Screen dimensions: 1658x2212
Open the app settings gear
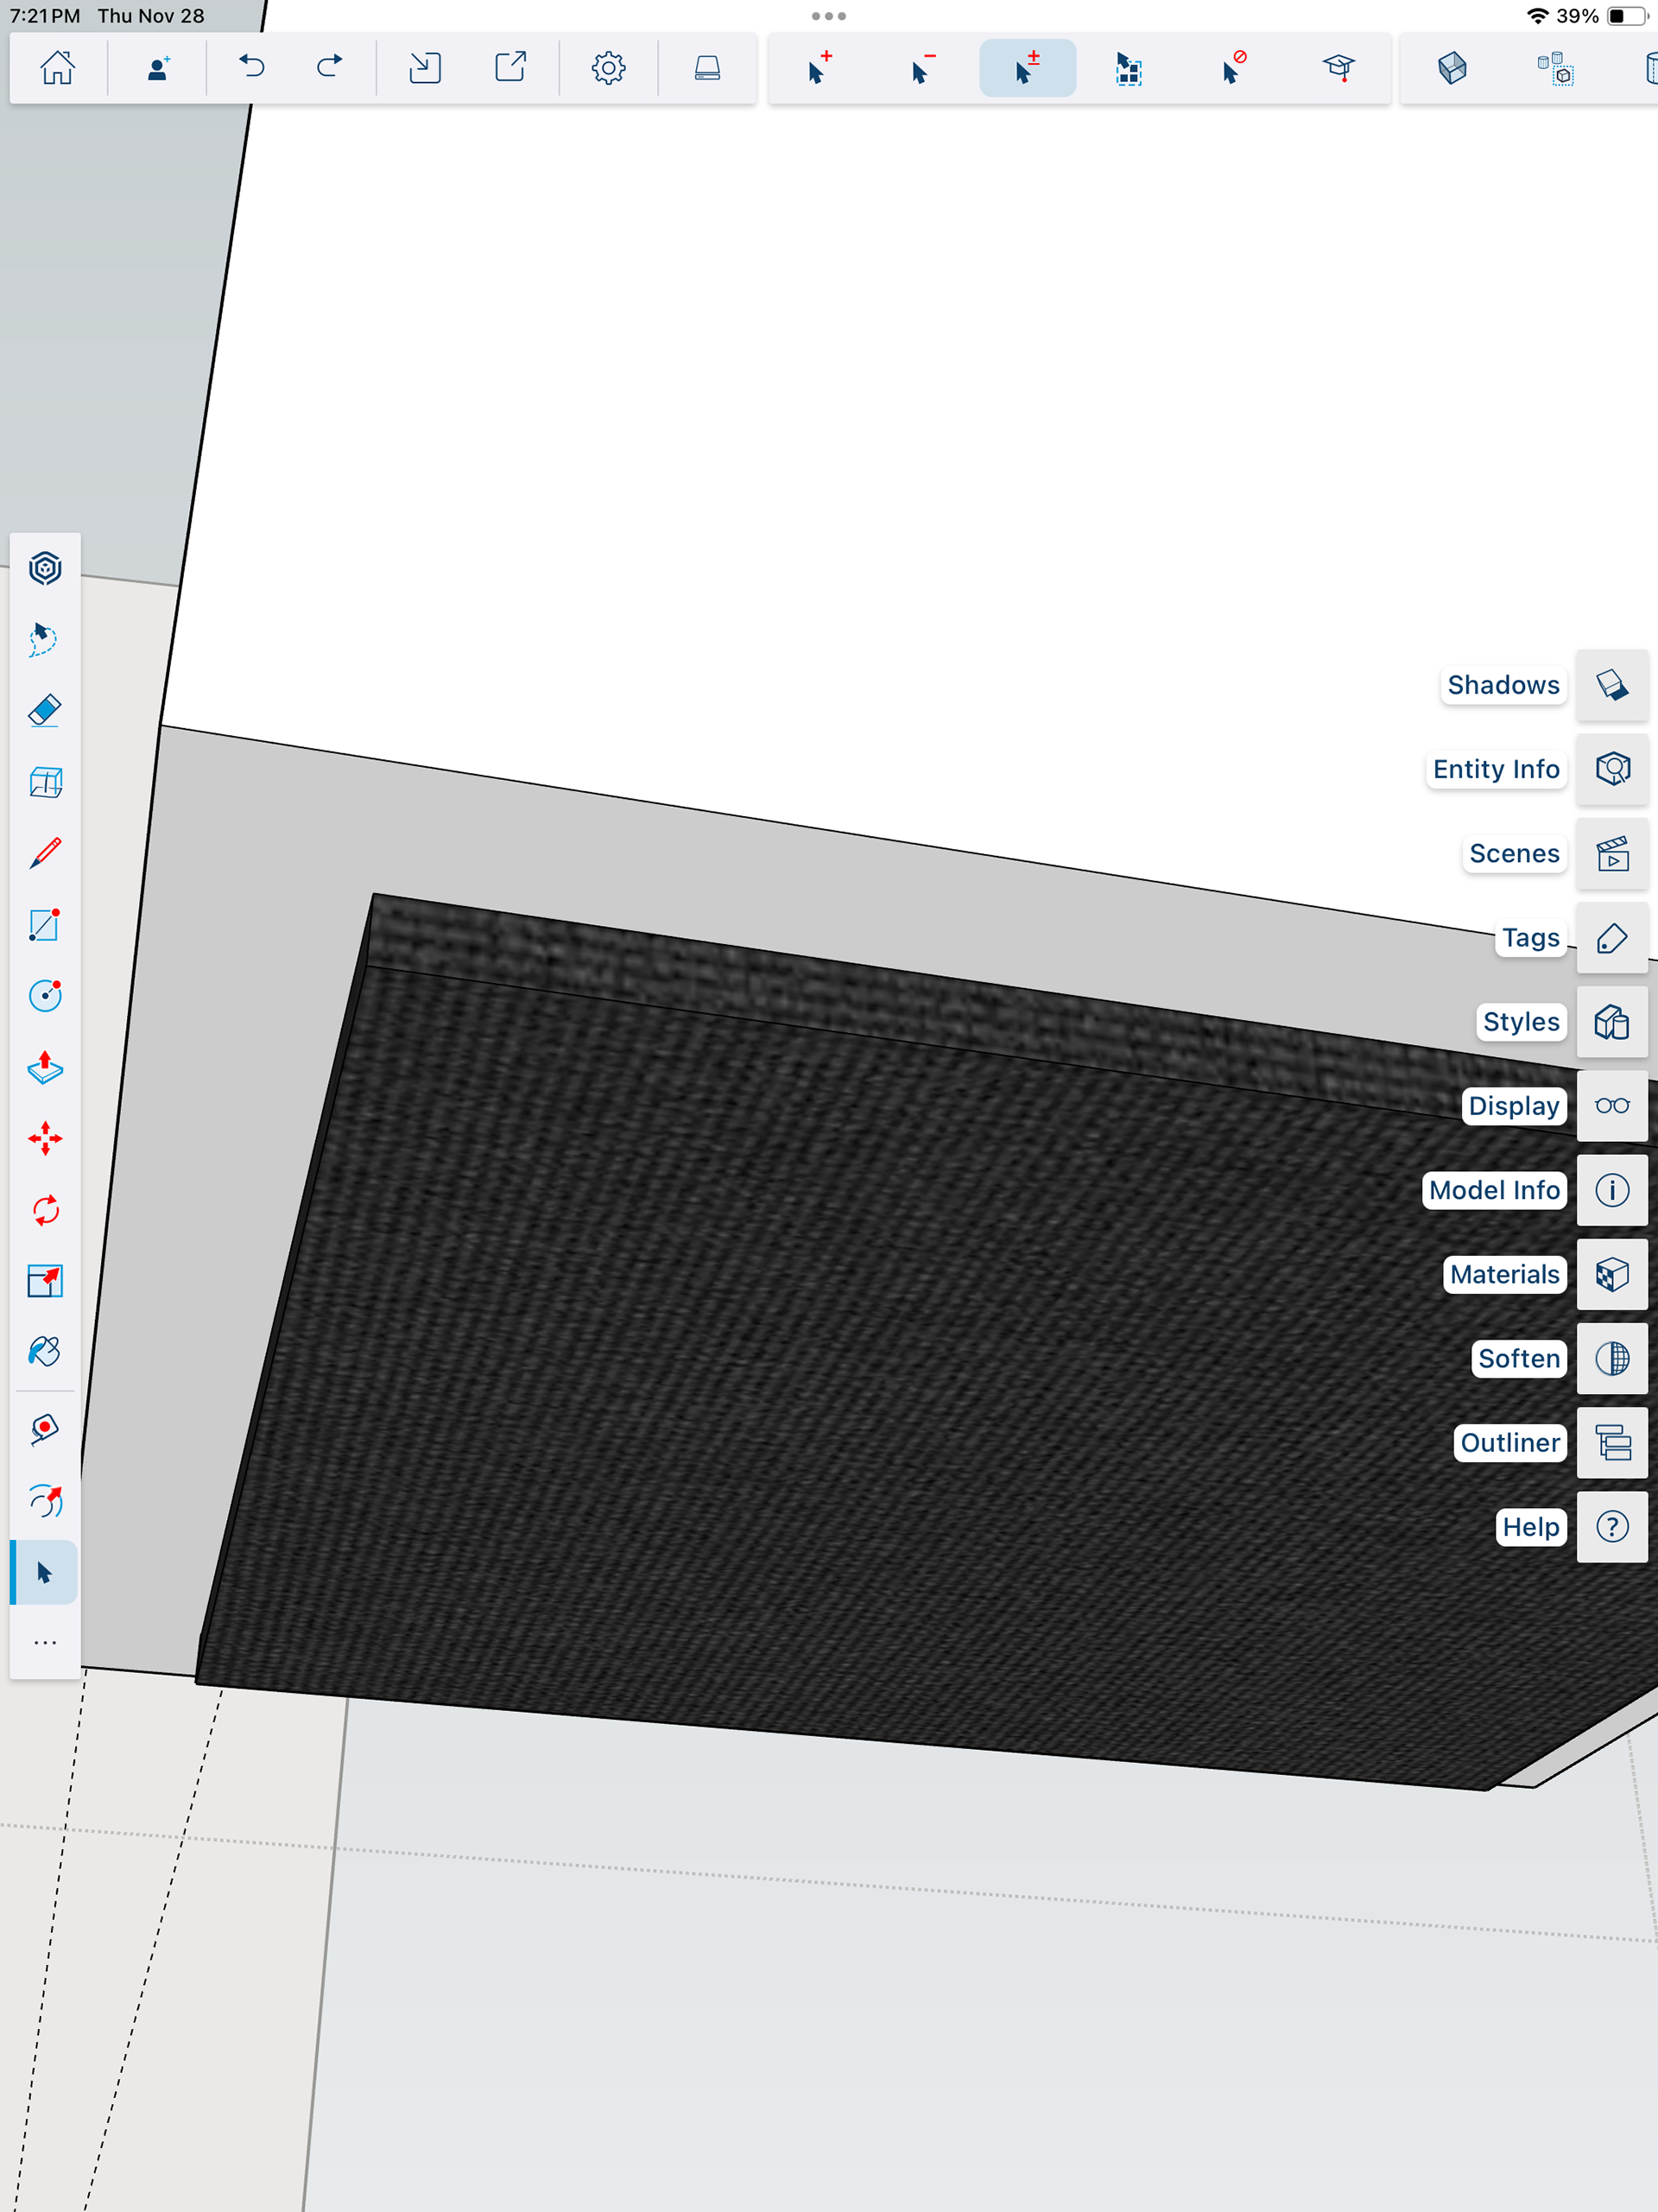coord(608,68)
